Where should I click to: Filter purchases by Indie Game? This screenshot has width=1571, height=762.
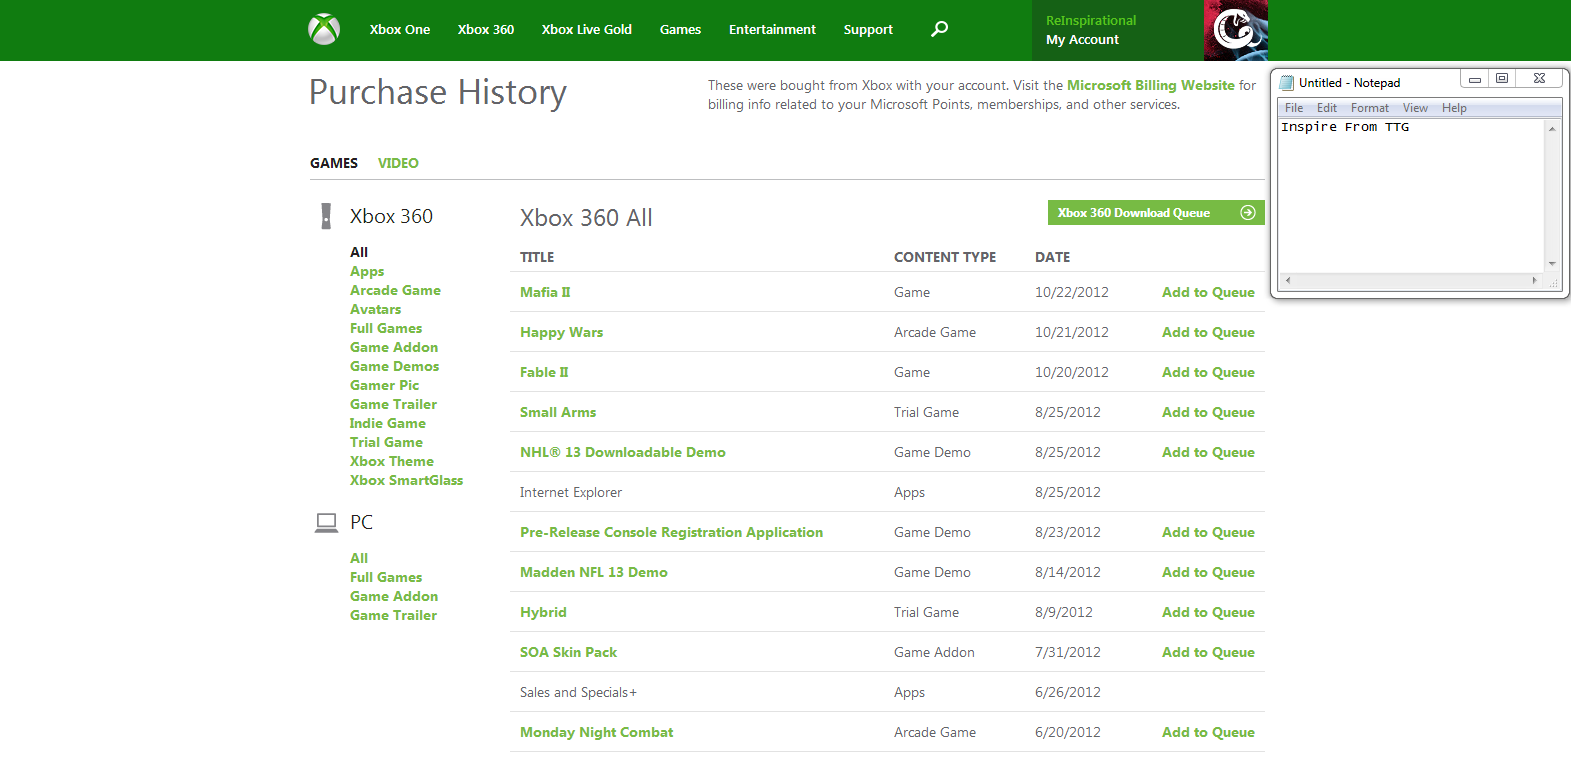coord(388,423)
